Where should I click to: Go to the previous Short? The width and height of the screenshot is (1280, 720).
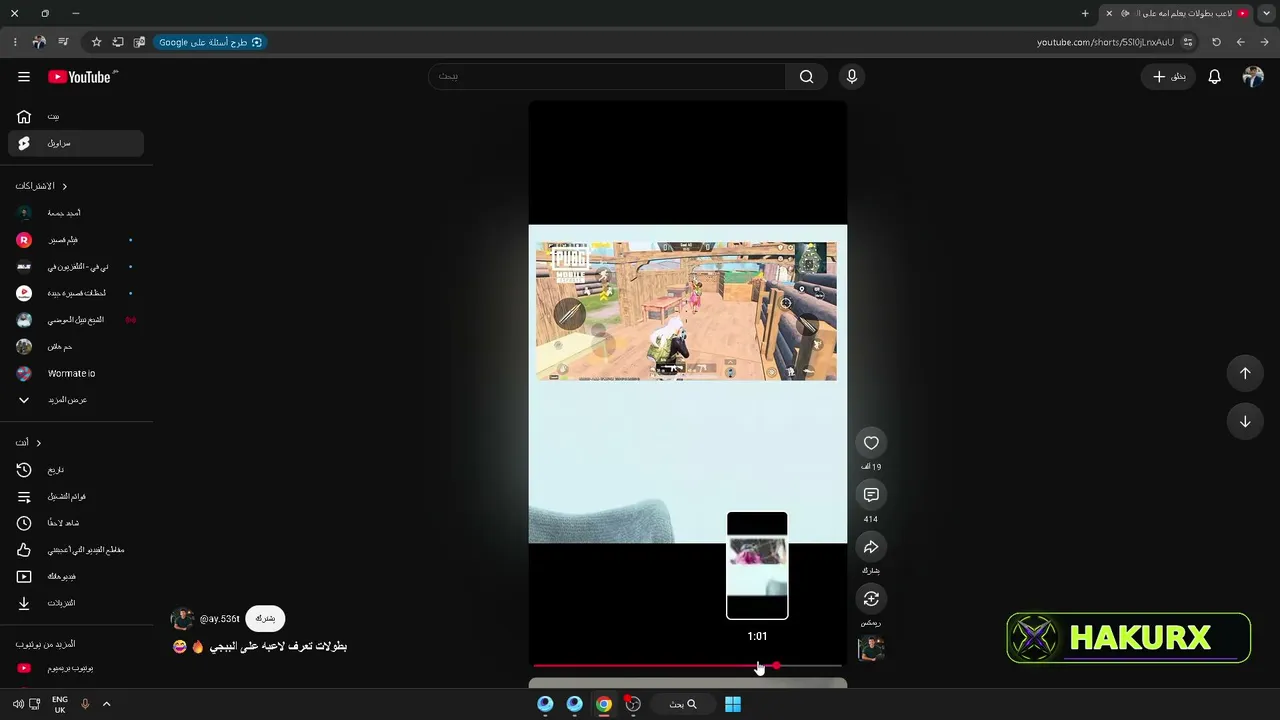[1245, 373]
